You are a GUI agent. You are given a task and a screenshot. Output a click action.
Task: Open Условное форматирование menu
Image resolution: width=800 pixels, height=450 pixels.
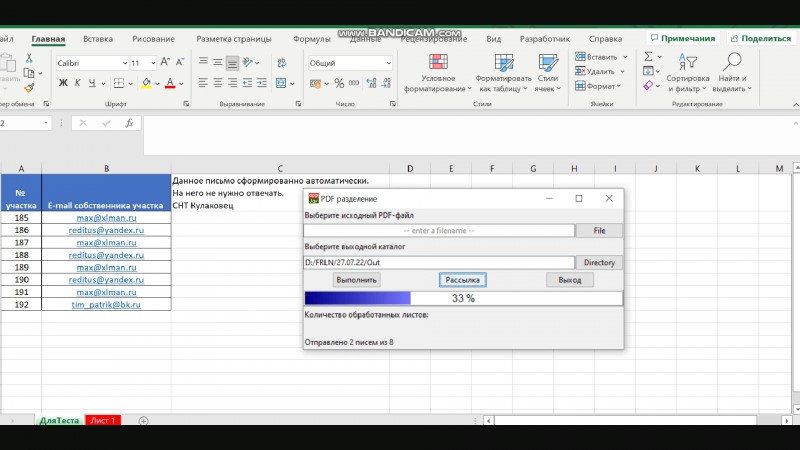coord(438,73)
